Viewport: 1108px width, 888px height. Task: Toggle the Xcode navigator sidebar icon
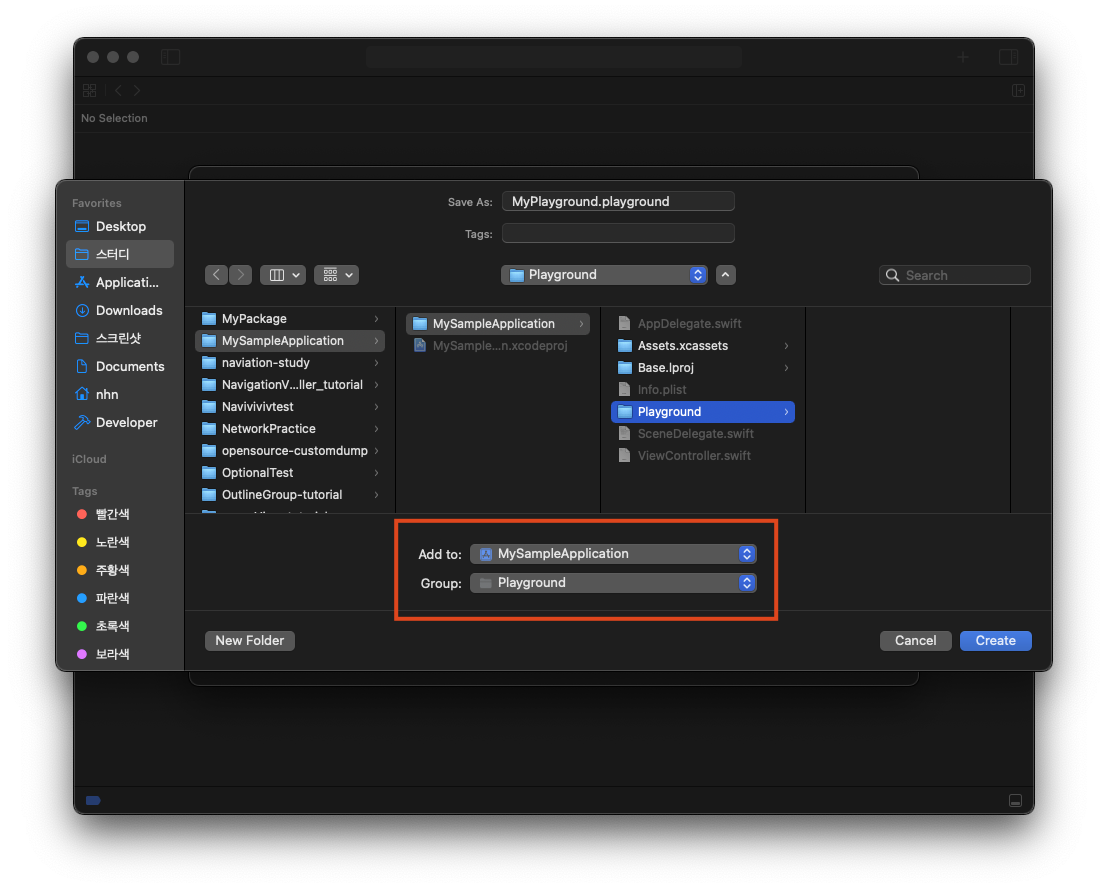(x=171, y=57)
